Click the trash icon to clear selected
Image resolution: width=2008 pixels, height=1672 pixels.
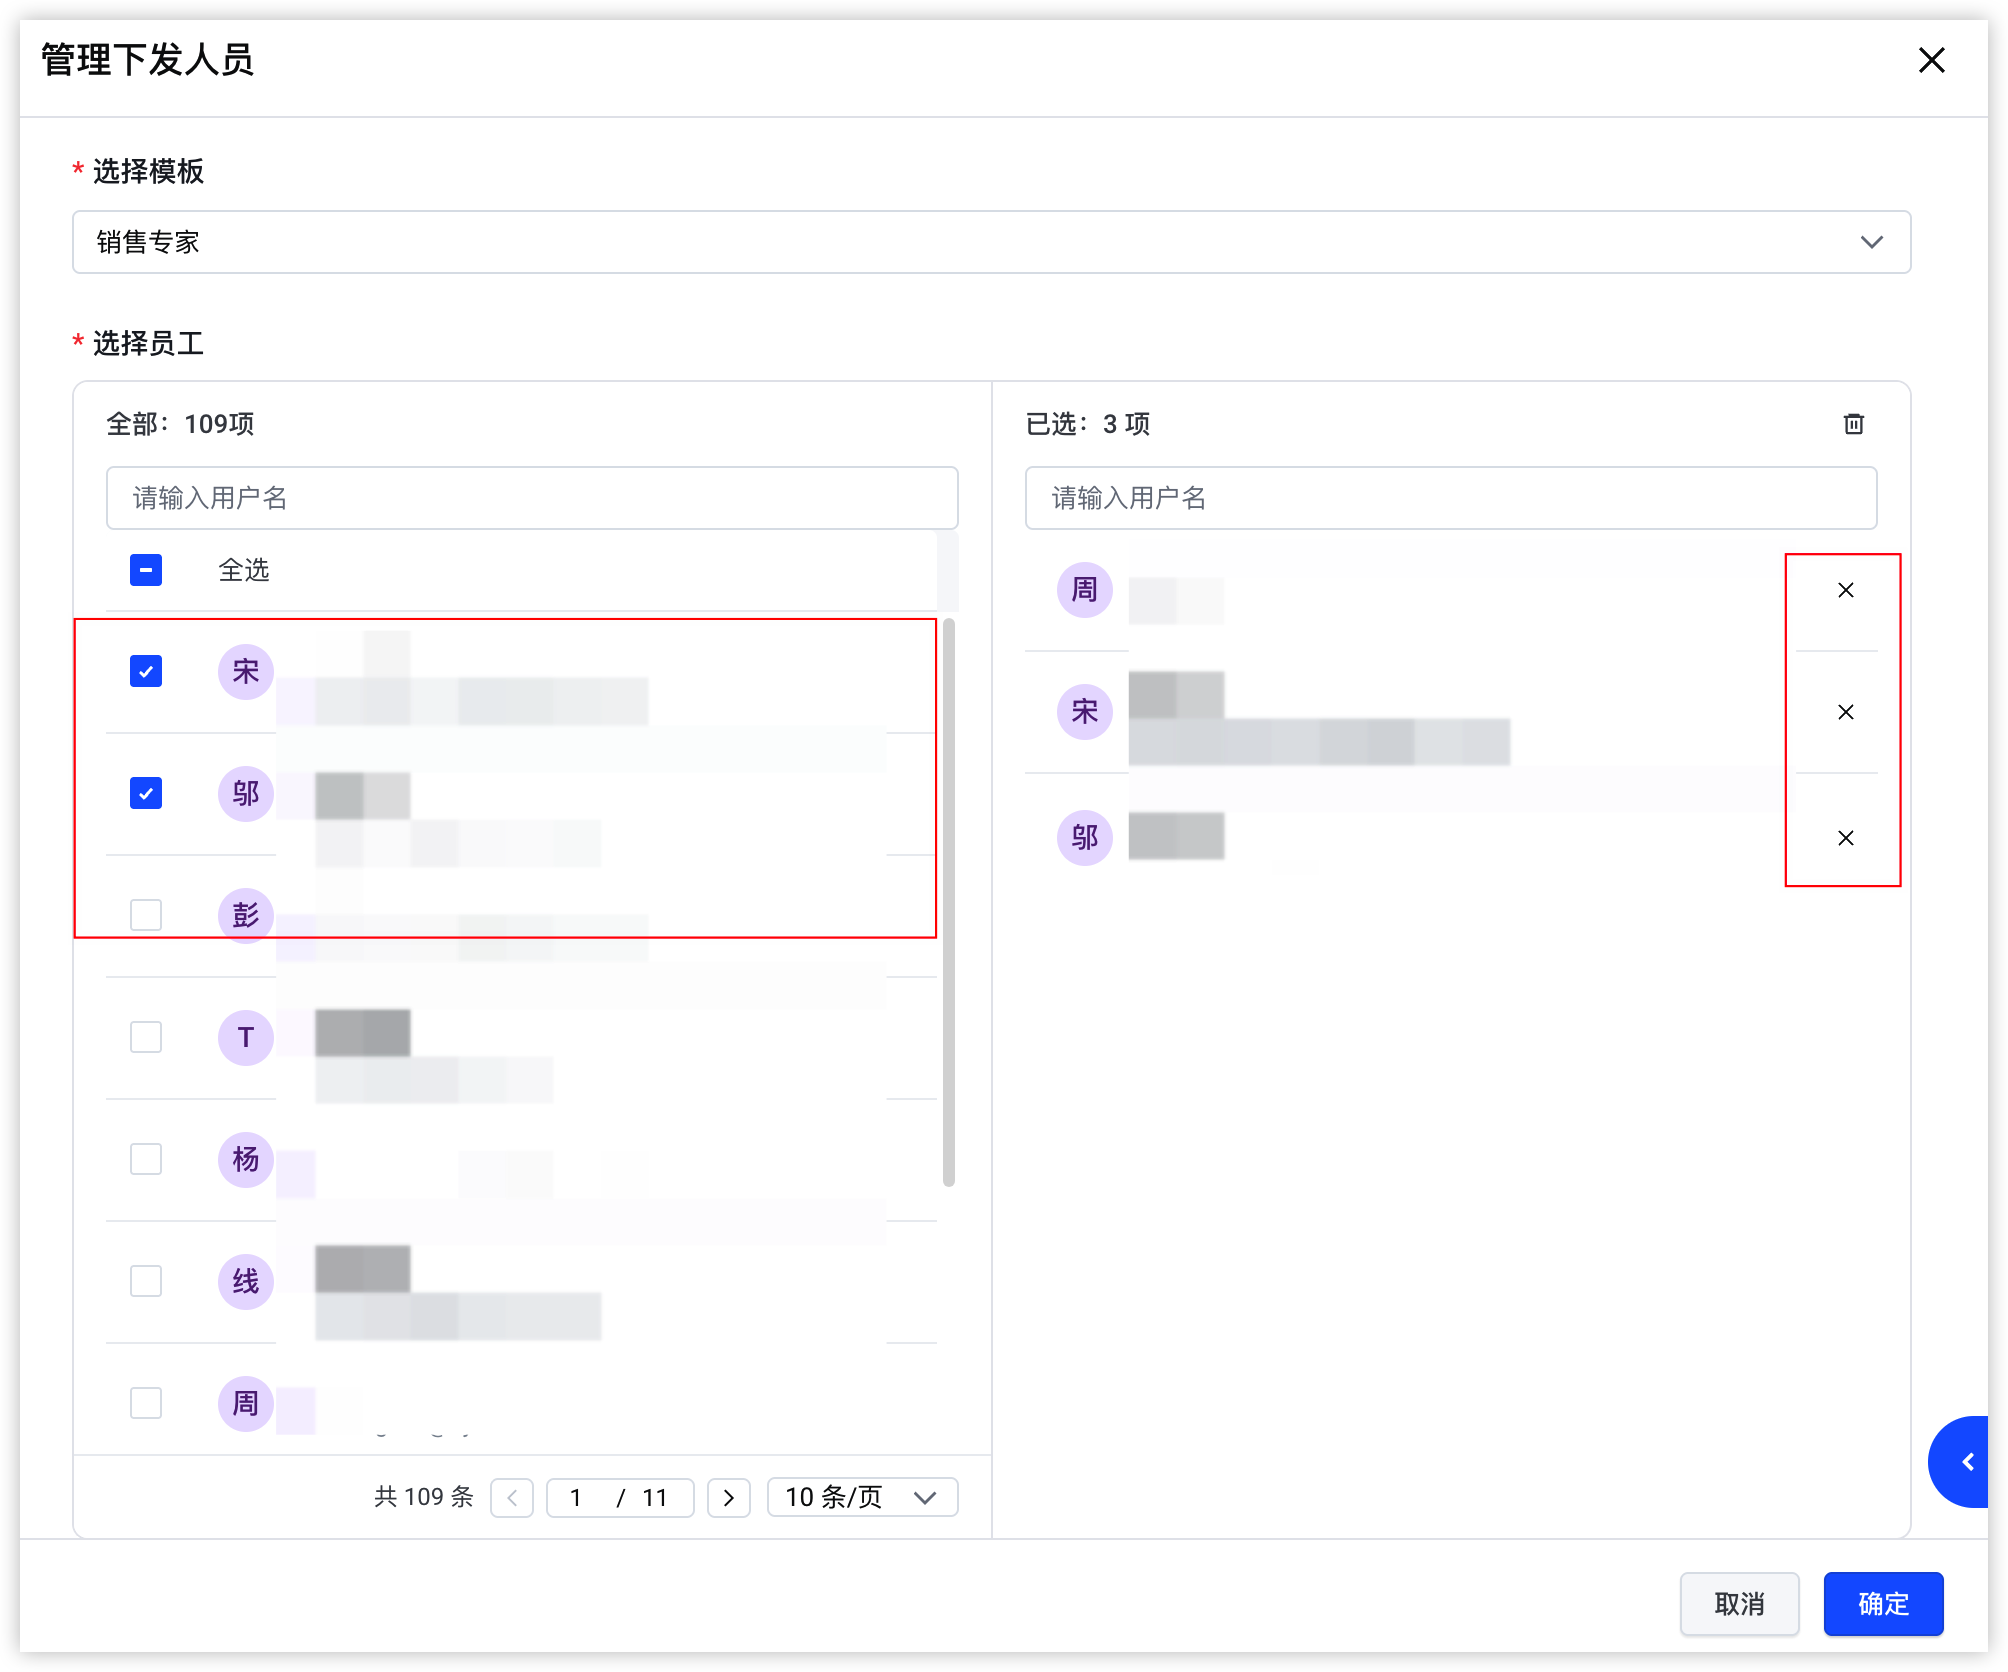point(1853,424)
